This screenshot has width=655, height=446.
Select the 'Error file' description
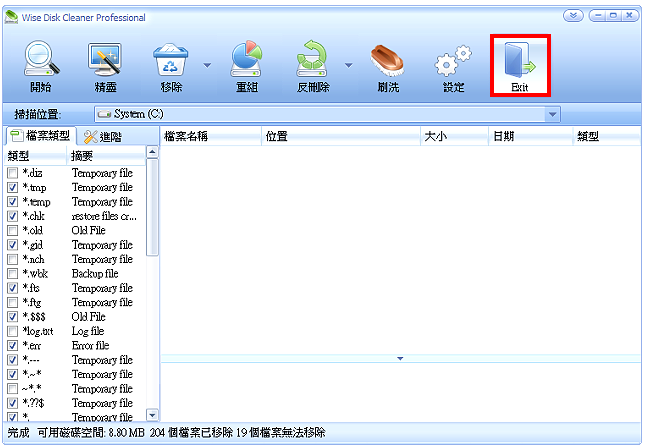(x=90, y=345)
